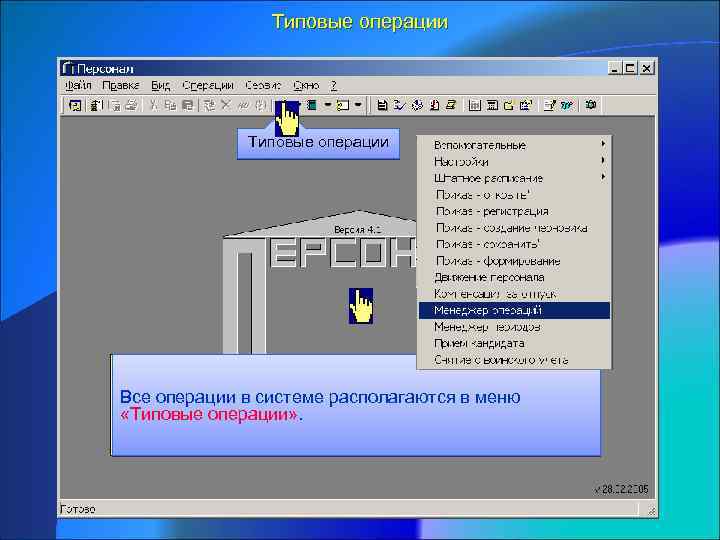Click the dark round globe-like toolbar icon
Screen dimensions: 720x540
pos(417,105)
